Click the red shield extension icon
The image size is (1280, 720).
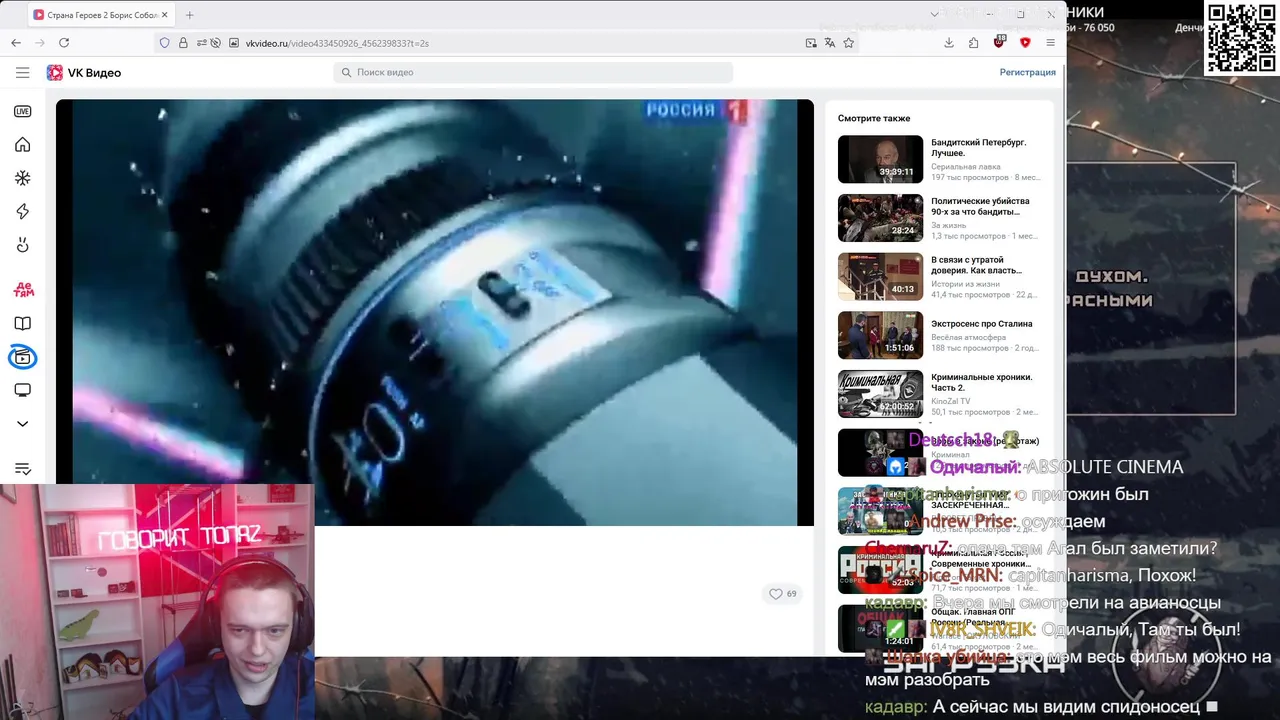[x=1025, y=43]
